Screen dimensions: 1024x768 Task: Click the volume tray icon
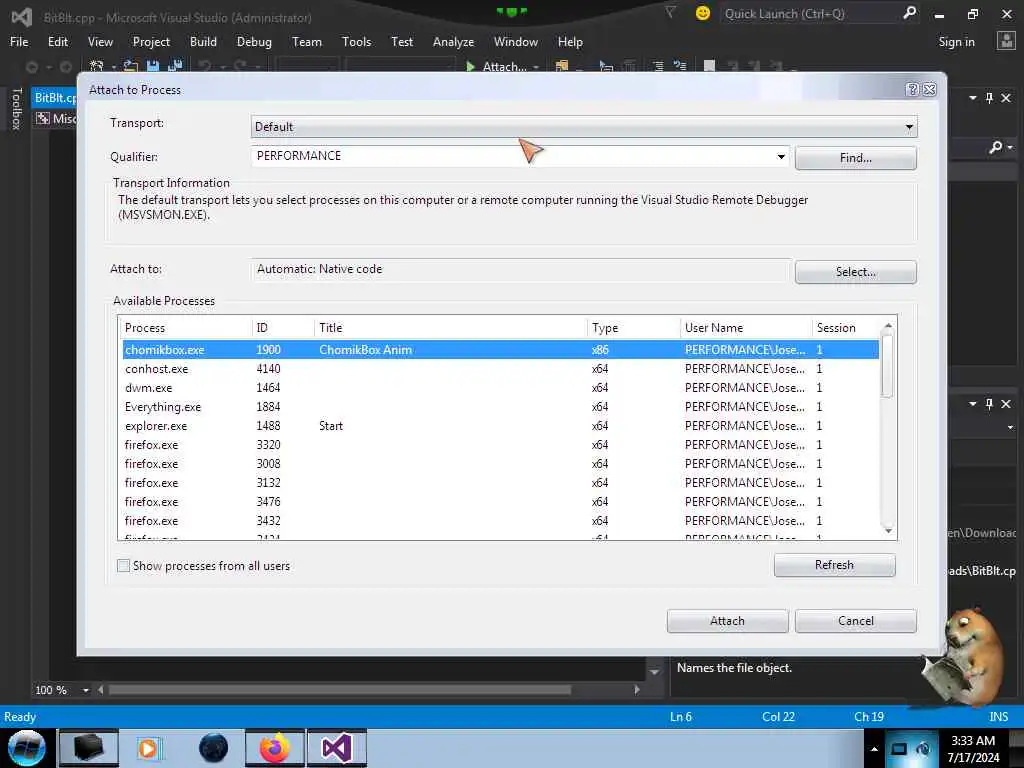[923, 748]
